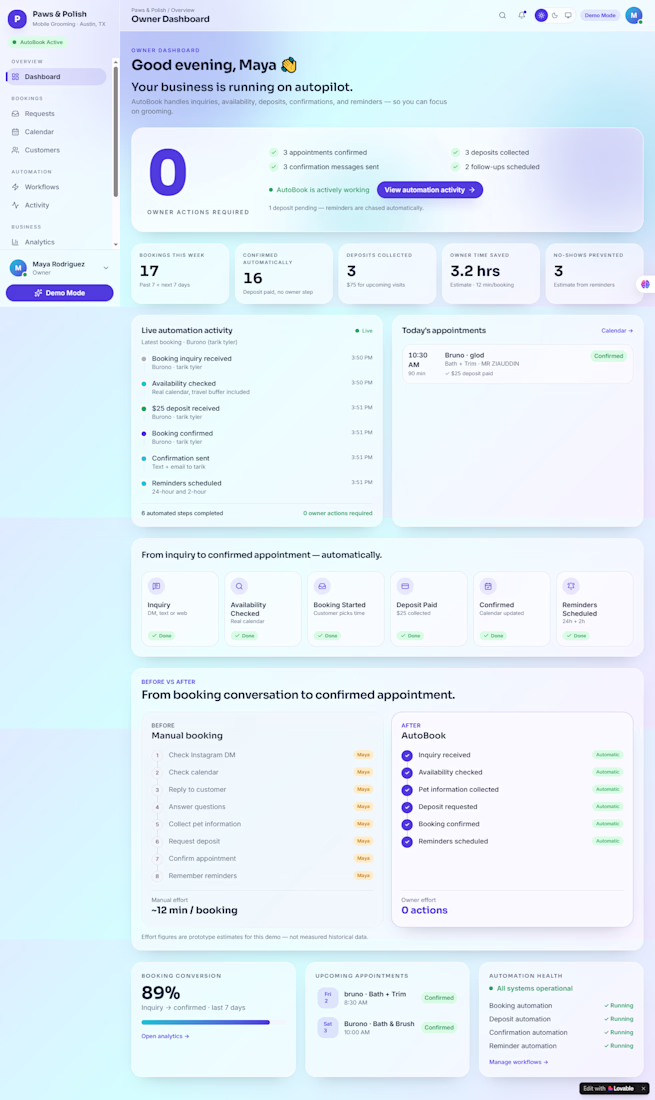Viewport: 655px width, 1100px height.
Task: Open the Calendar link in Today's appointments
Action: click(x=617, y=330)
